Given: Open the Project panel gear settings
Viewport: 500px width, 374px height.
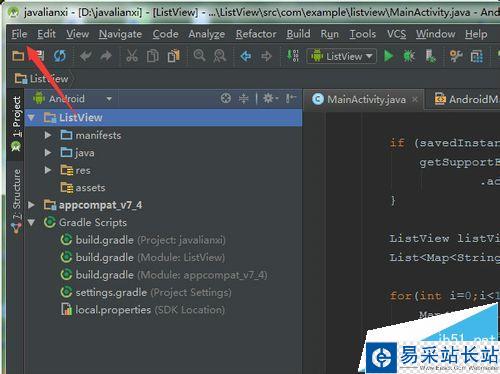Looking at the screenshot, I should pyautogui.click(x=270, y=98).
